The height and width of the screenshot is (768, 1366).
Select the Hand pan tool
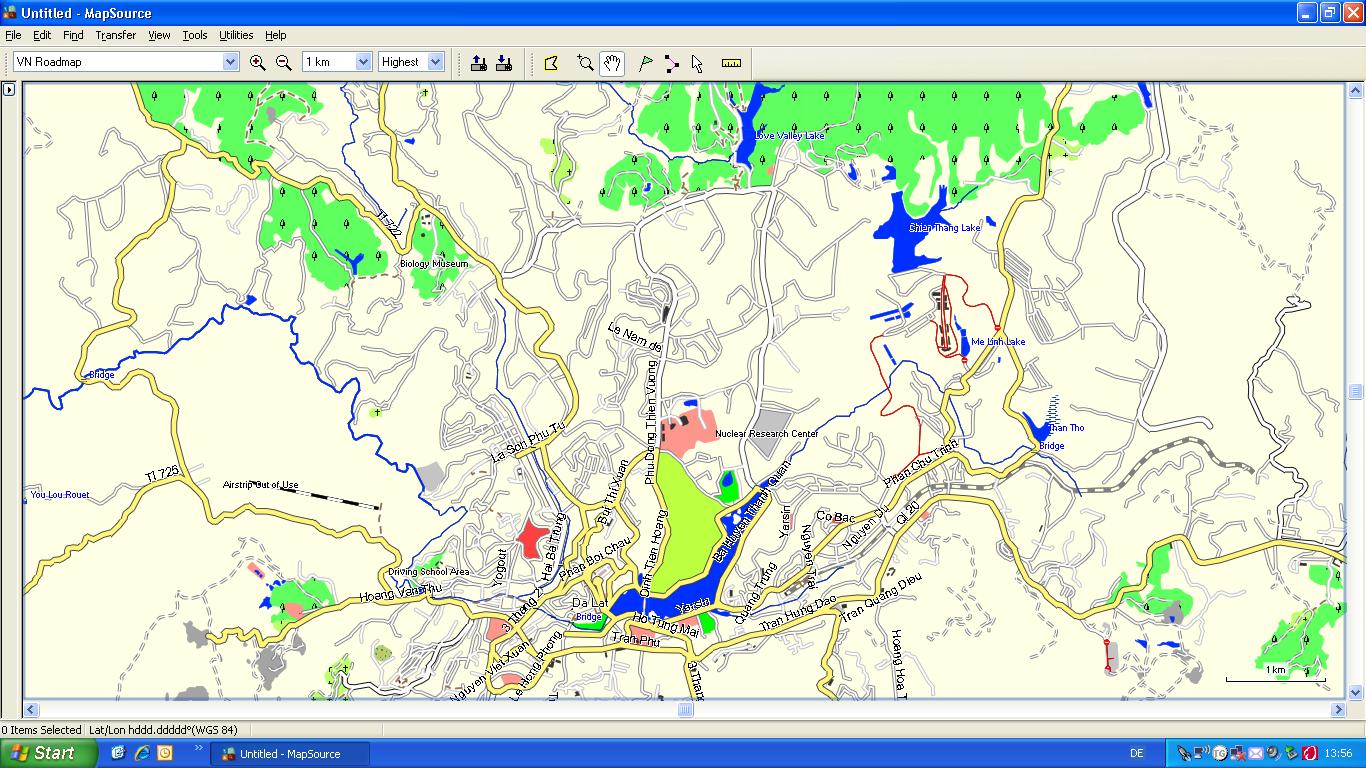point(612,63)
